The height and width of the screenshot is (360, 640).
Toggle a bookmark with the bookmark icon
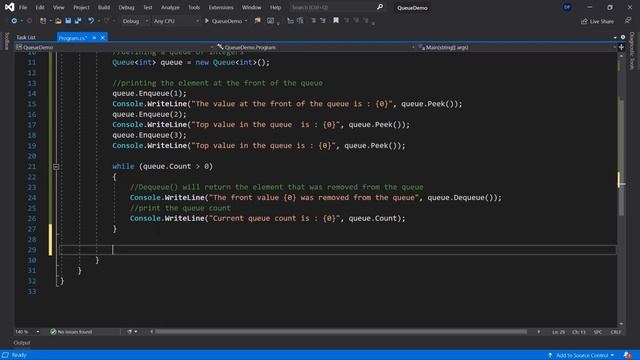coord(336,21)
